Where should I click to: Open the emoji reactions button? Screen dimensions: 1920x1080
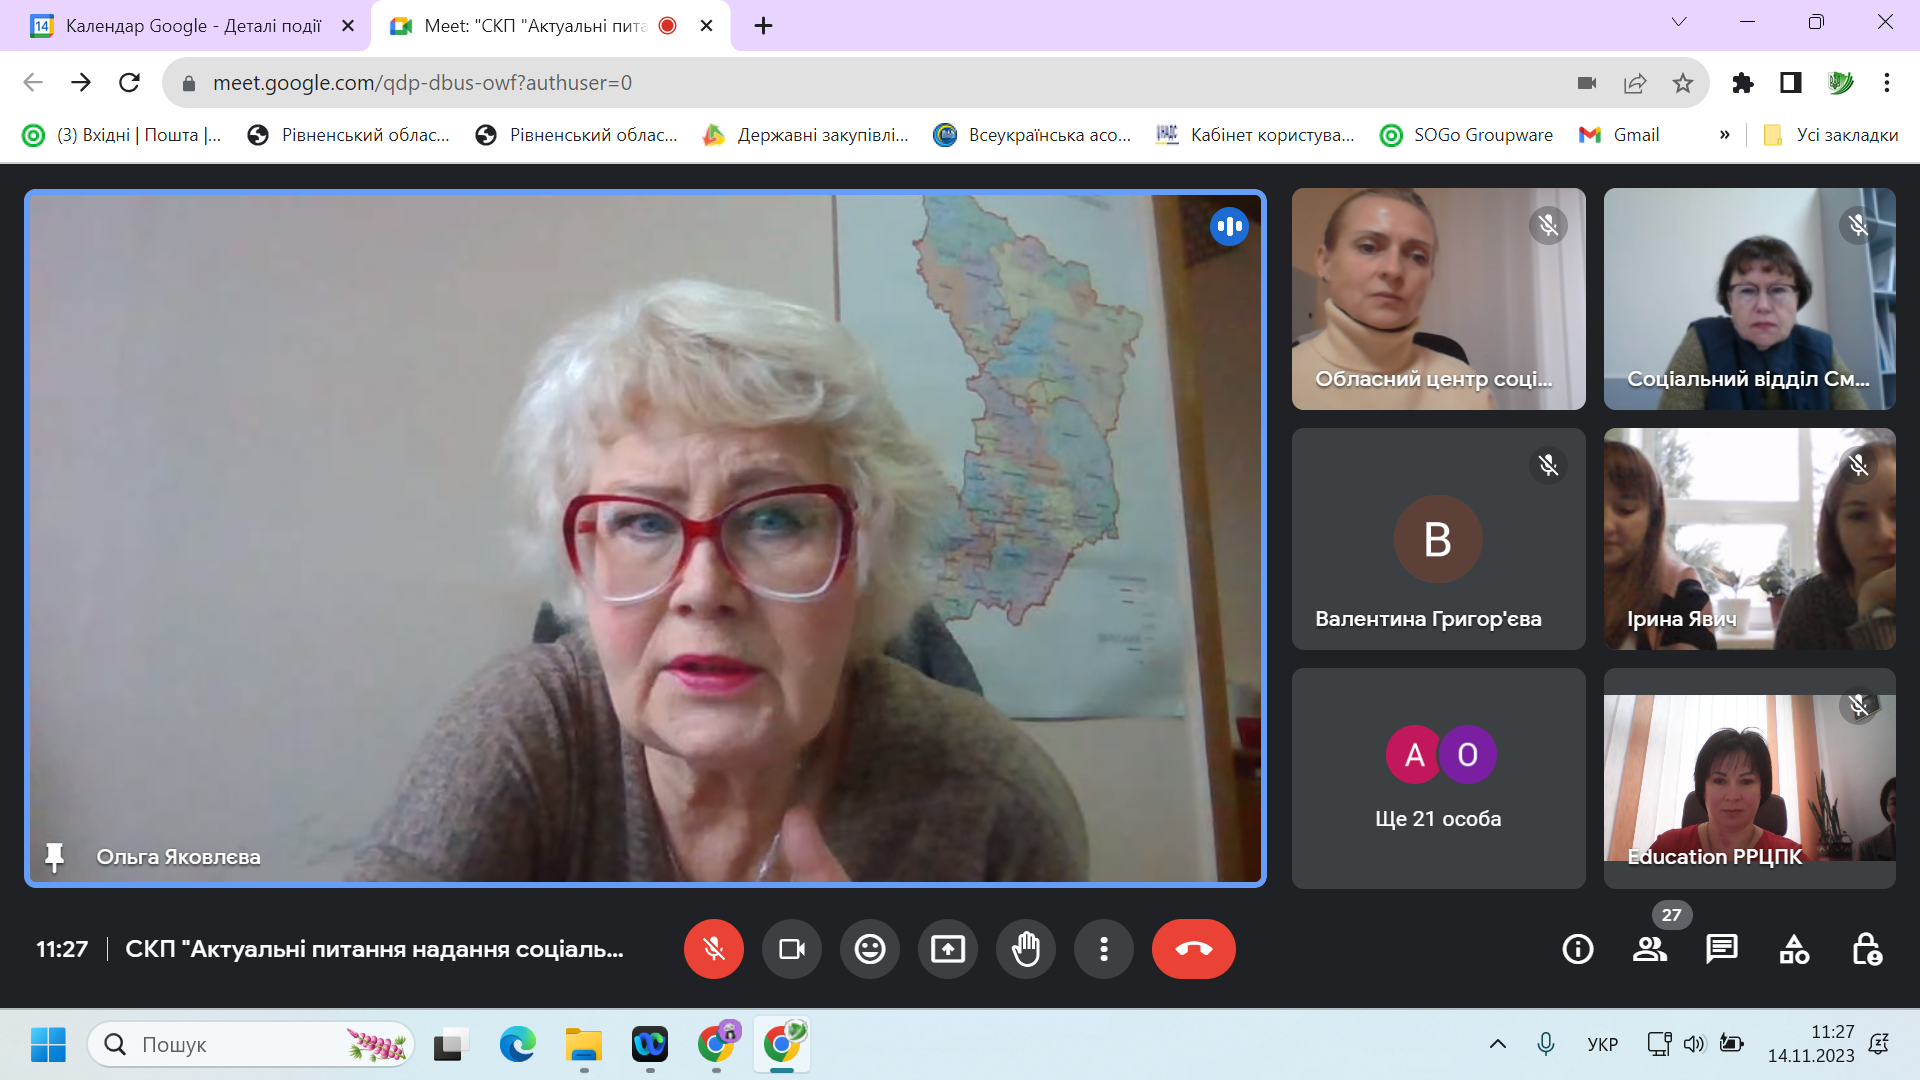[869, 948]
